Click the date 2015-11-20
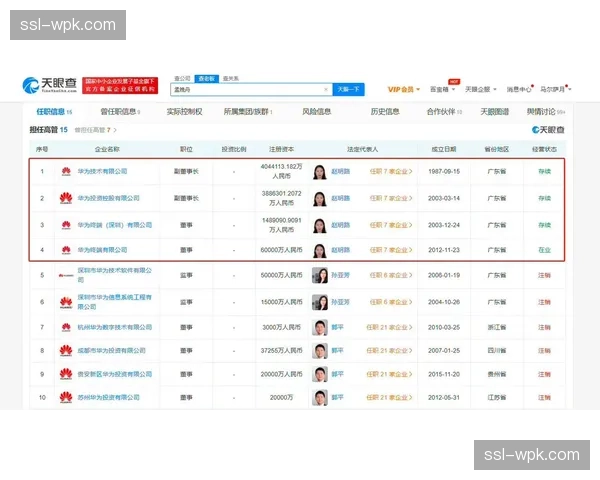This screenshot has height=480, width=600. coord(444,374)
